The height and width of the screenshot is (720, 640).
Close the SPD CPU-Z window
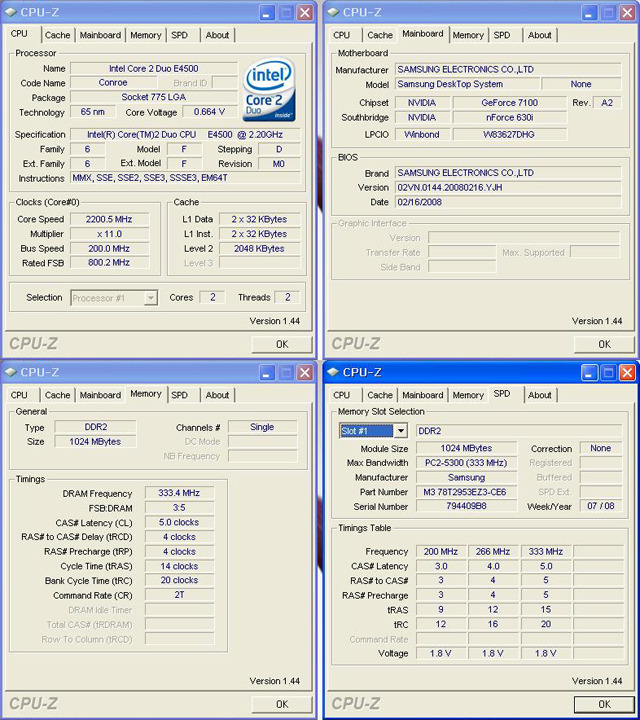627,373
